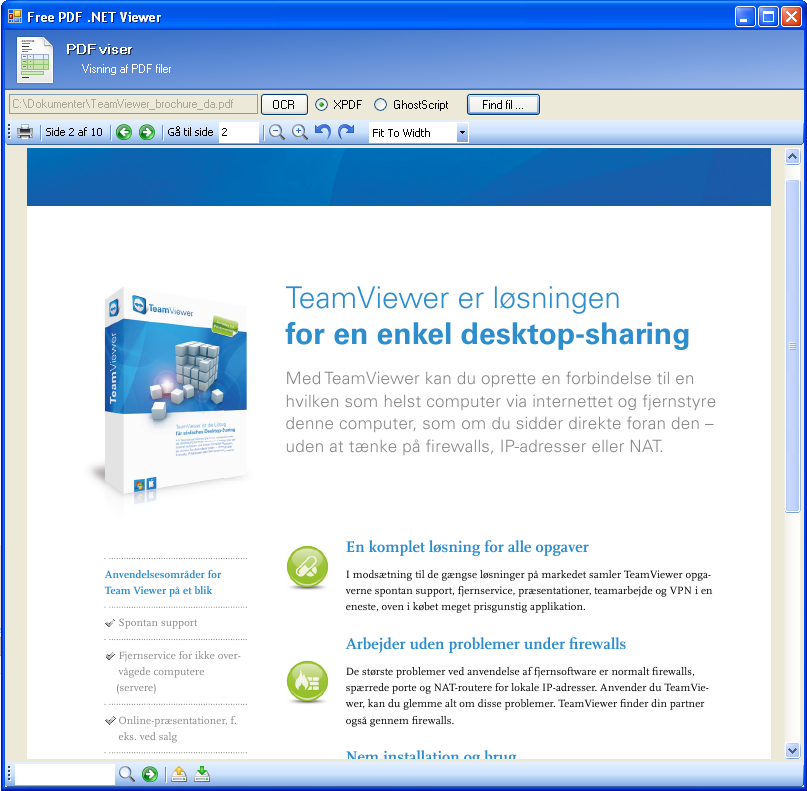
Task: Click the Gå til side page number field
Action: coord(238,132)
